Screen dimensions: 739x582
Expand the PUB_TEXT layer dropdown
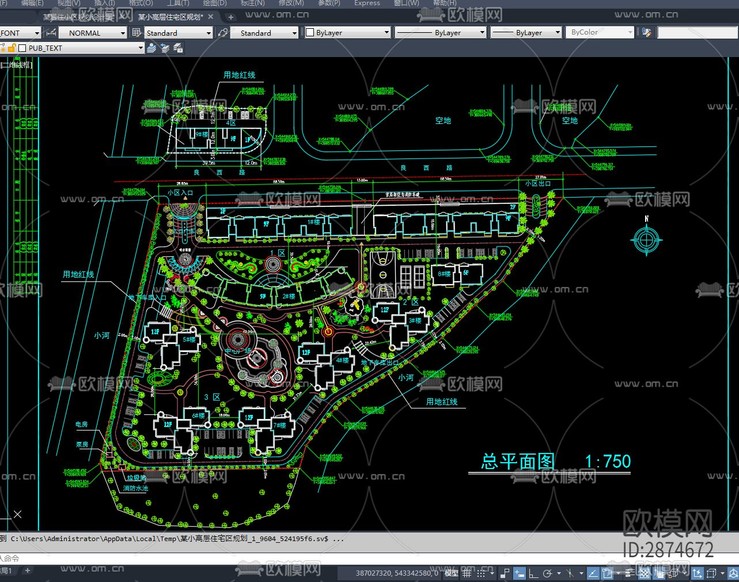(x=140, y=48)
